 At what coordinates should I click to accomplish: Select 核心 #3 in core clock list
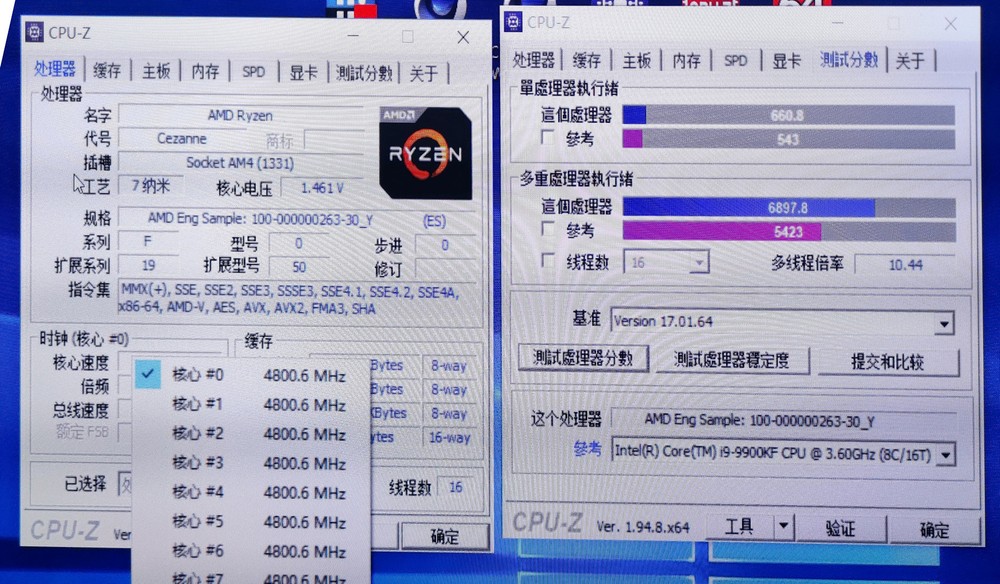pos(251,463)
